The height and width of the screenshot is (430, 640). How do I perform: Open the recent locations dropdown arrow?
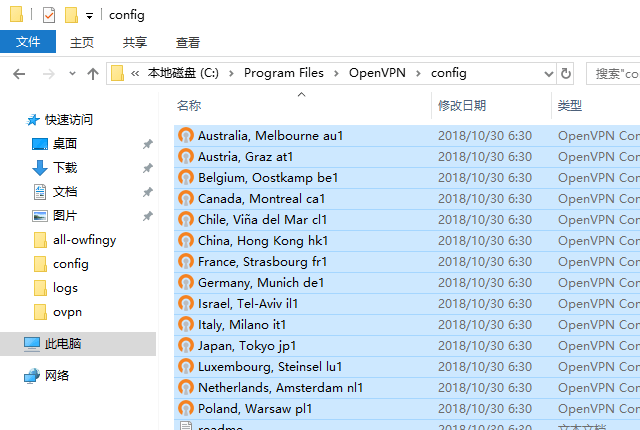pos(72,74)
